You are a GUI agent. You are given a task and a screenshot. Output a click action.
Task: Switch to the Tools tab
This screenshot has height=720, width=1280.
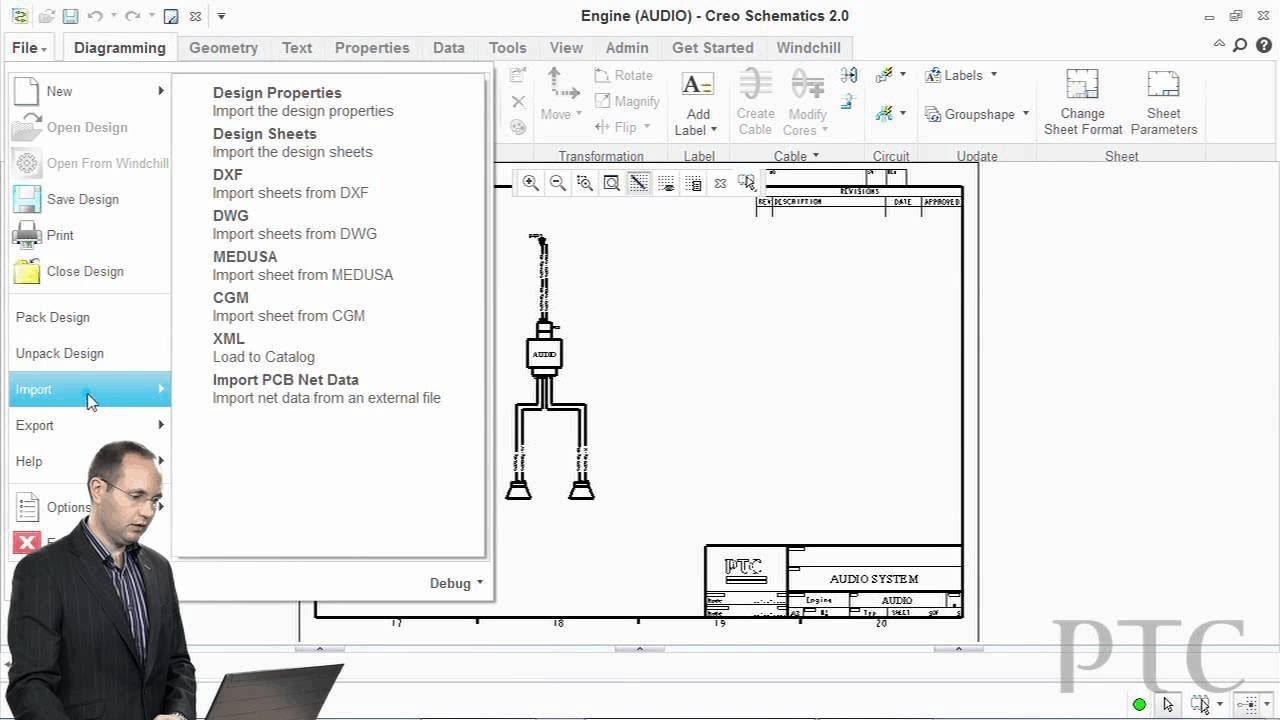(x=507, y=47)
